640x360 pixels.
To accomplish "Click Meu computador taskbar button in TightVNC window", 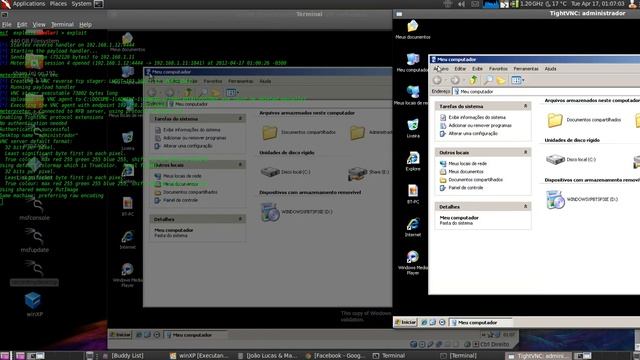I will point(480,322).
